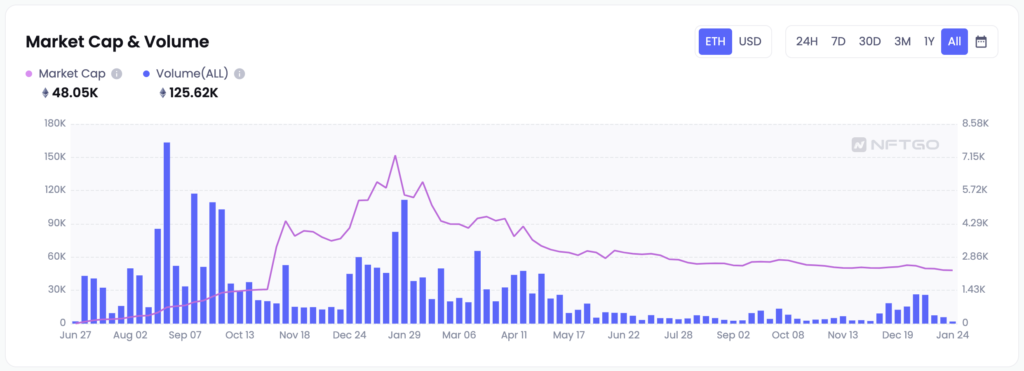Screen dimensions: 1024x371
Task: Click the tallest volume bar in late August
Action: pos(167,233)
